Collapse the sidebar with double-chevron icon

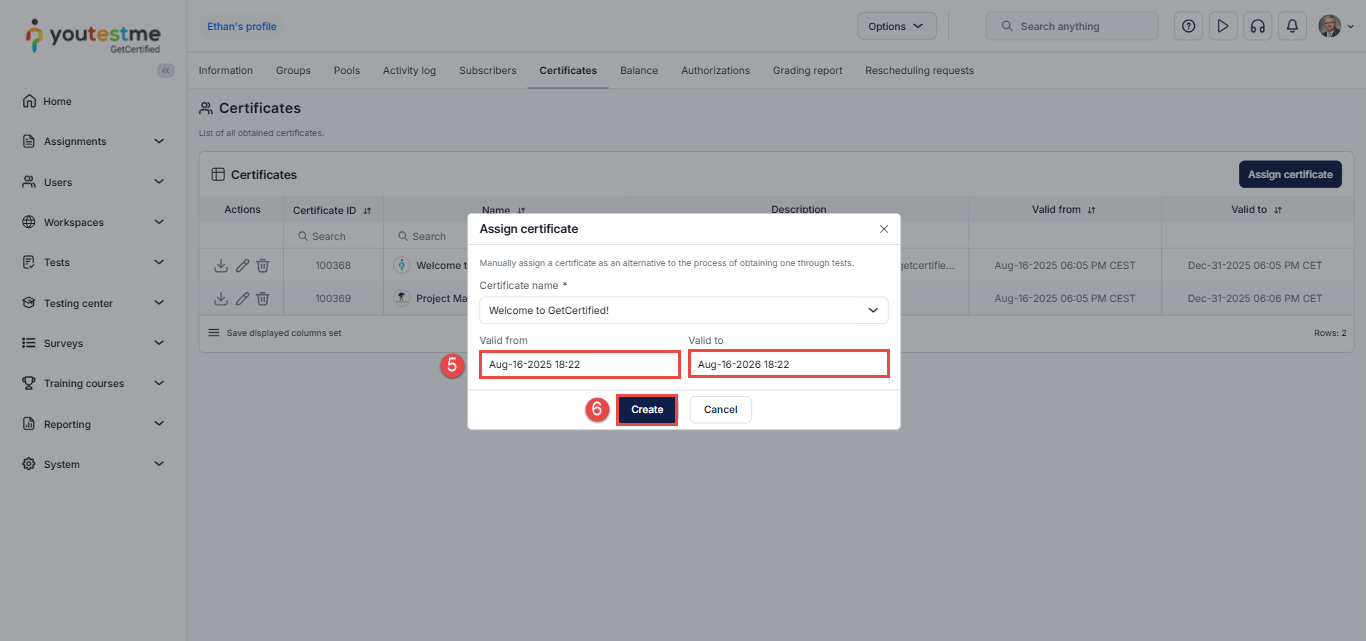tap(166, 70)
